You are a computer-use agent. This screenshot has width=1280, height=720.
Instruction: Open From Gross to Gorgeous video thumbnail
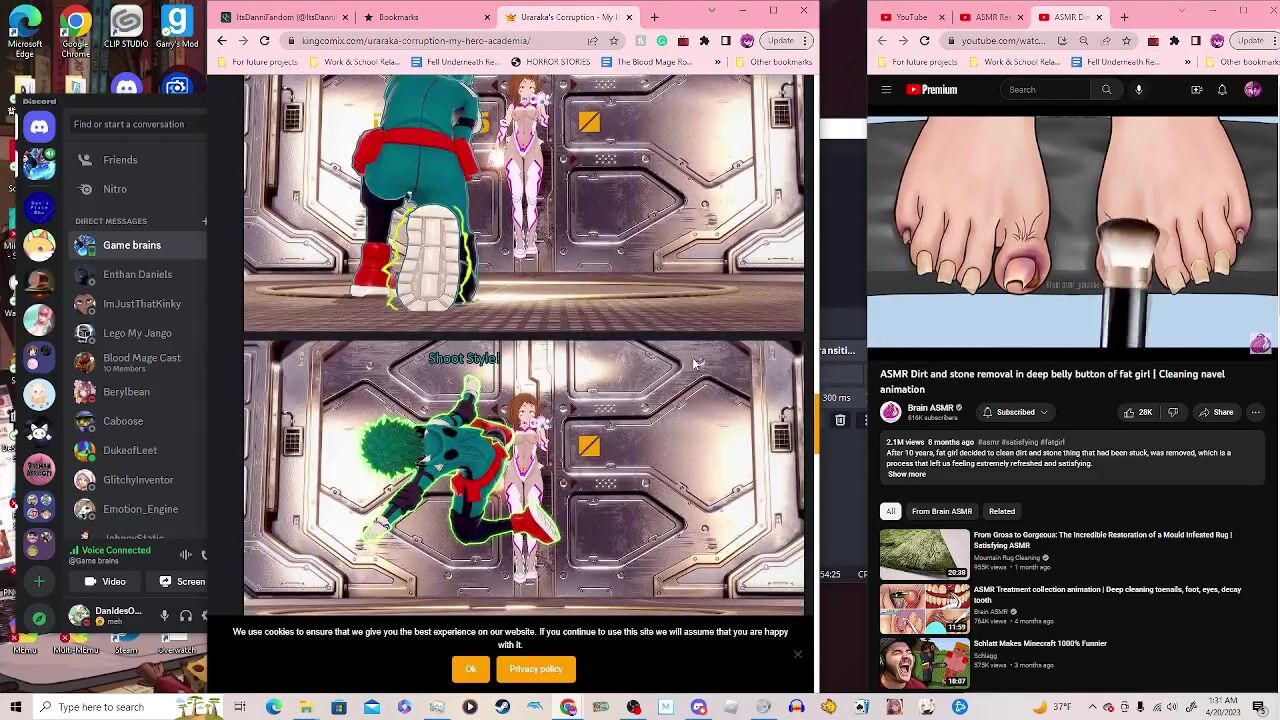(925, 555)
